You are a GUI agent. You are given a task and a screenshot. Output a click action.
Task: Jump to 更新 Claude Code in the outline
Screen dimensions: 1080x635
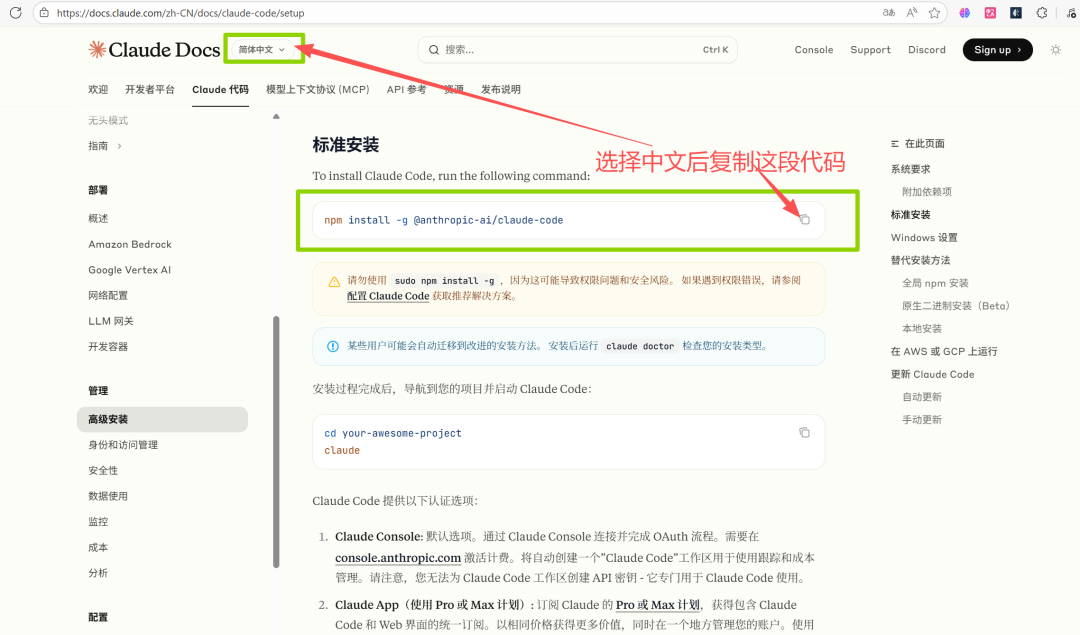[x=932, y=375]
